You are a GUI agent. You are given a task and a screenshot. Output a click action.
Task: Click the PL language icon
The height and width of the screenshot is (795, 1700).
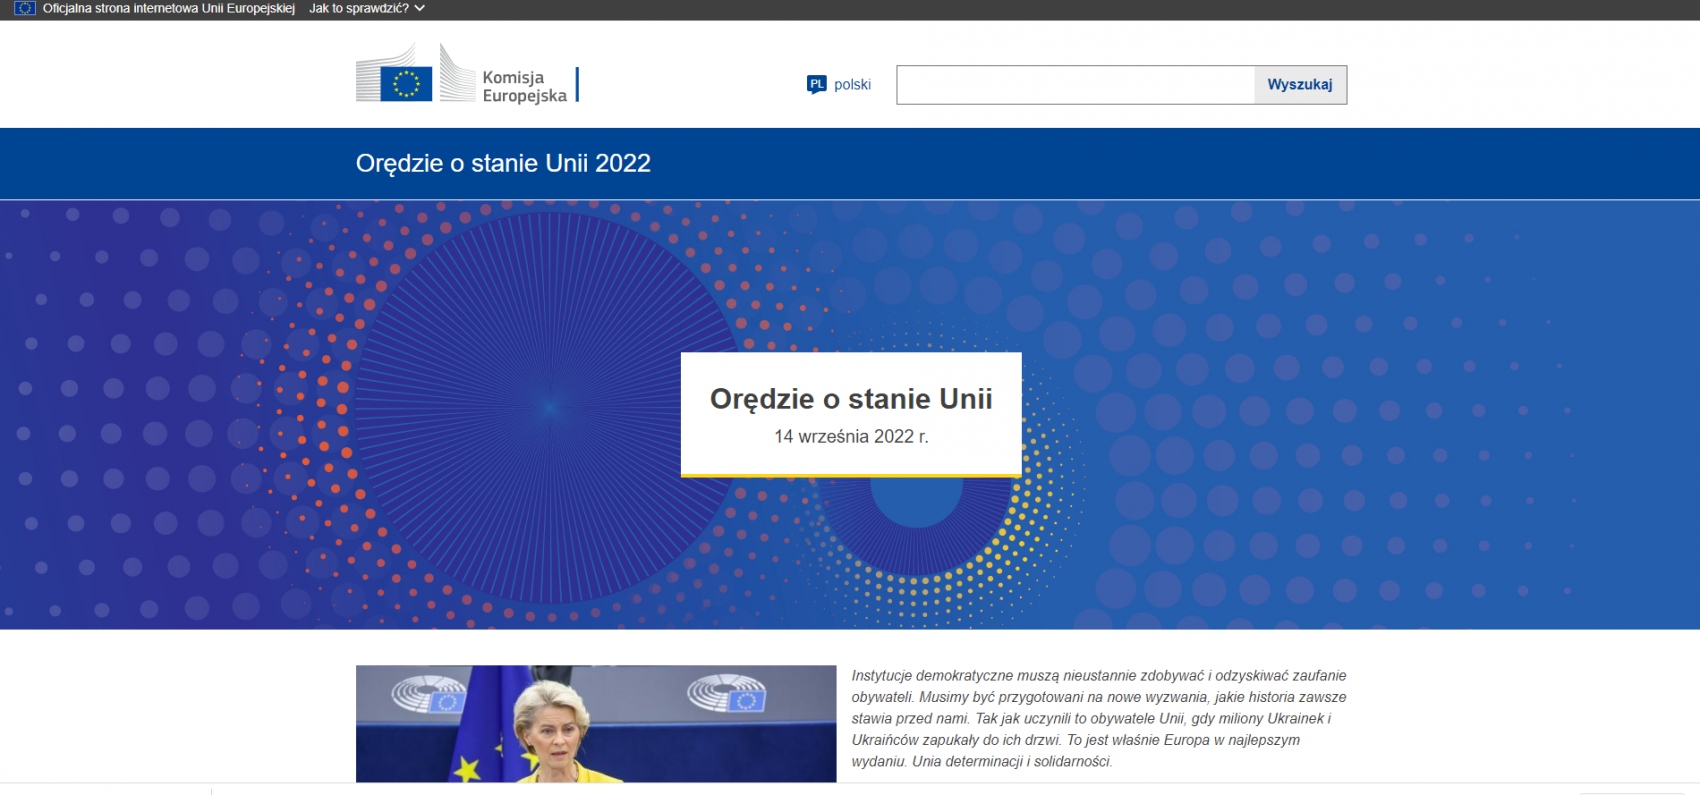[x=816, y=84]
